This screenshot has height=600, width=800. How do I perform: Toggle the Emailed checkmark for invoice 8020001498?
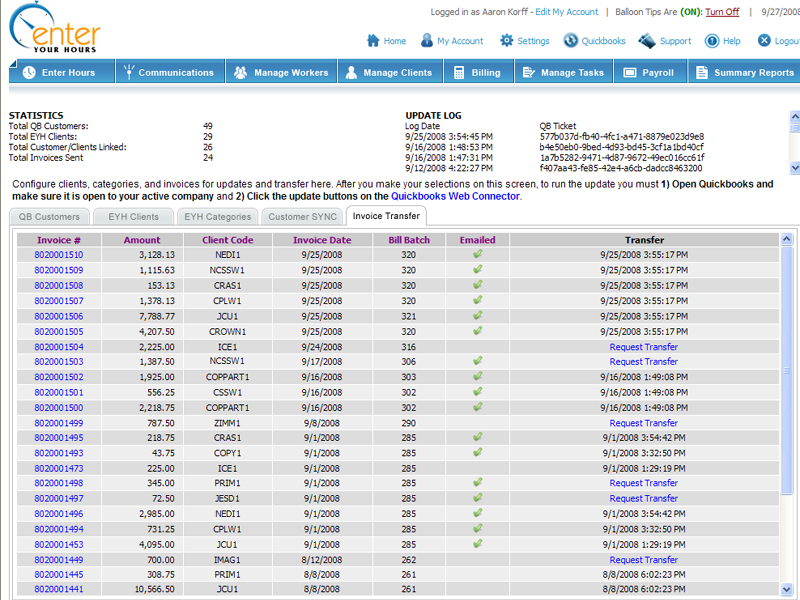click(x=477, y=483)
